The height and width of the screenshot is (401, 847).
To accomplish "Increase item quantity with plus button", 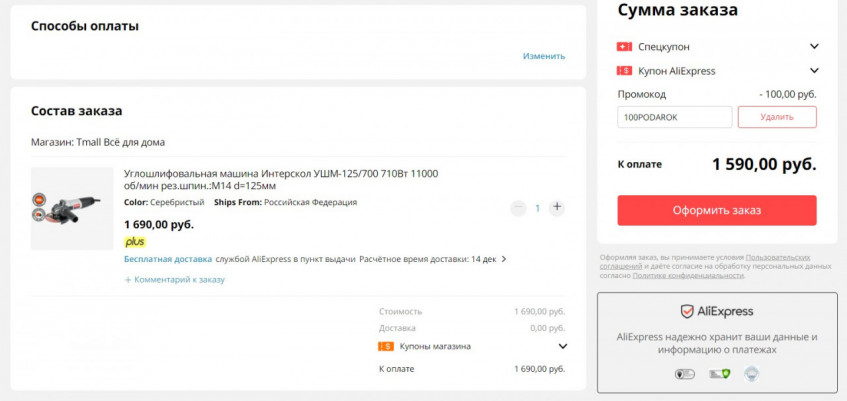I will [x=557, y=208].
